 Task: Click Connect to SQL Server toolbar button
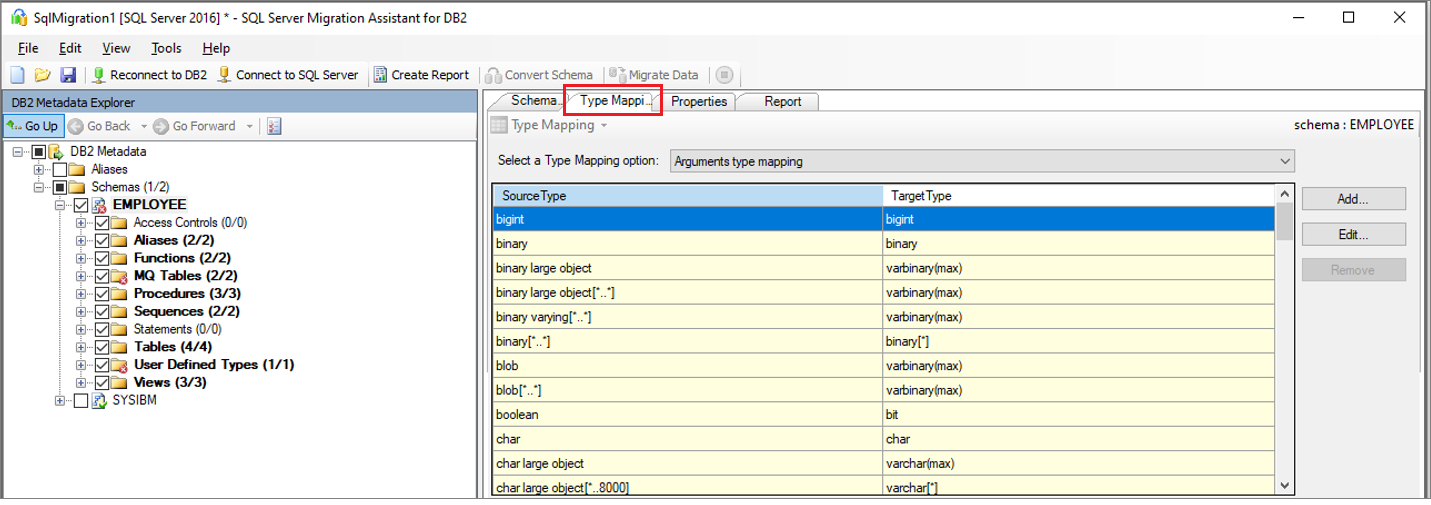pos(287,75)
